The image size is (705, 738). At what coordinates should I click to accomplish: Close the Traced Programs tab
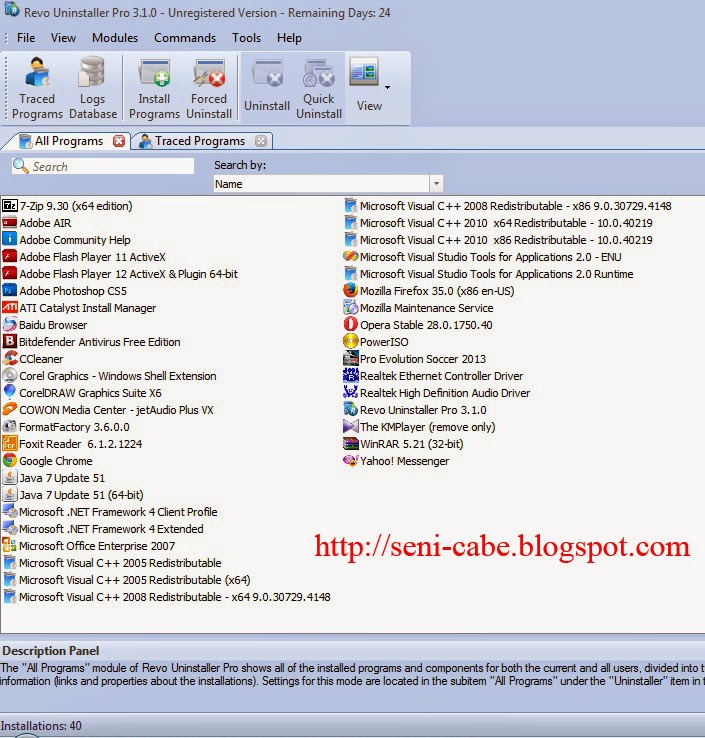point(261,141)
